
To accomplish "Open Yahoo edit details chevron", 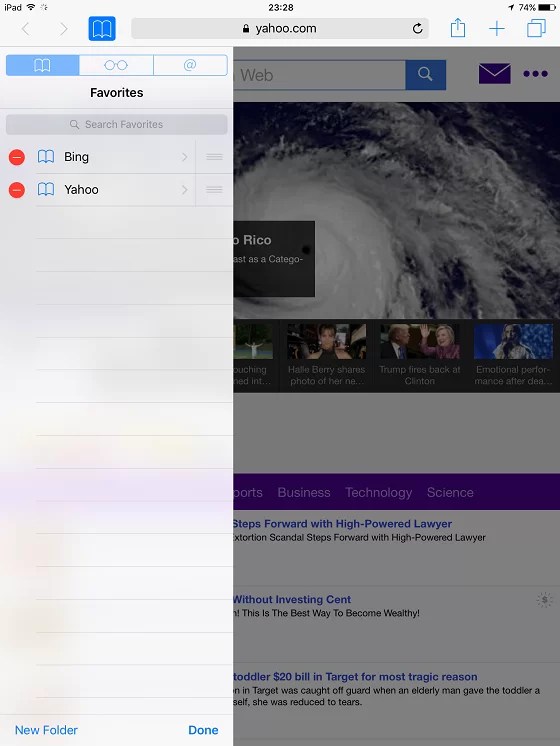I will 185,190.
